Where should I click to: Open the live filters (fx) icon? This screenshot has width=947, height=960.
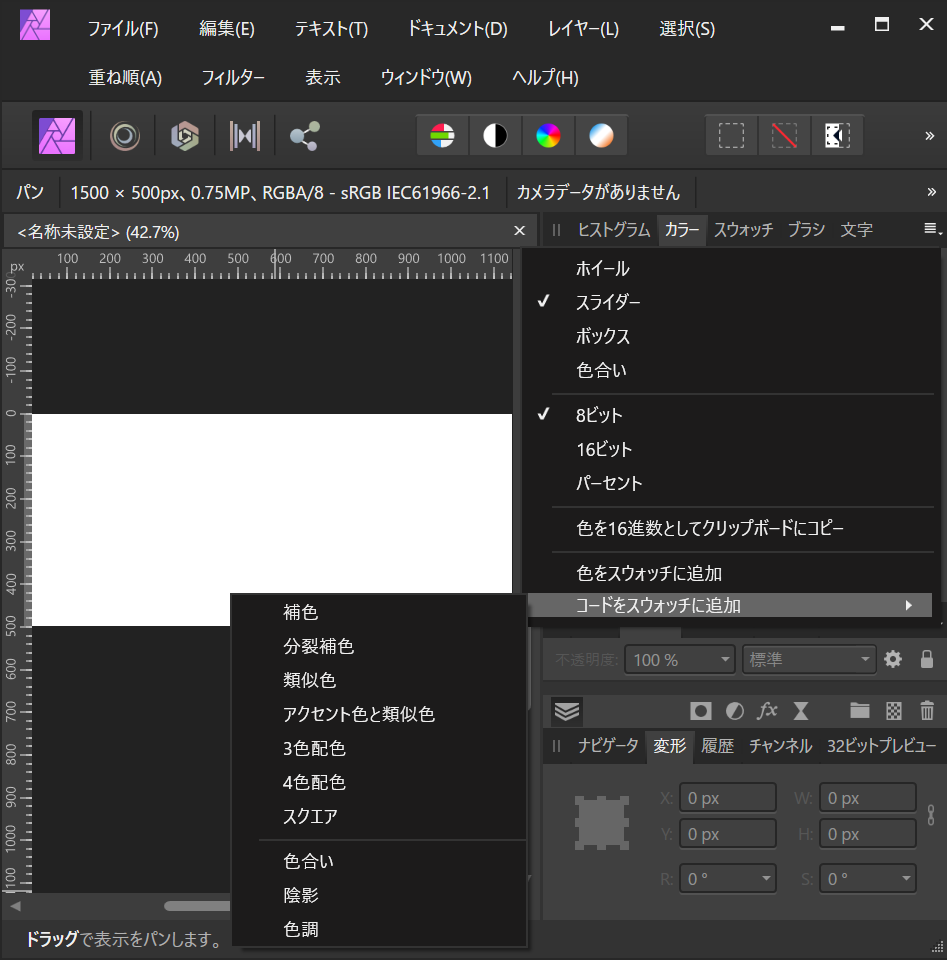click(x=767, y=711)
